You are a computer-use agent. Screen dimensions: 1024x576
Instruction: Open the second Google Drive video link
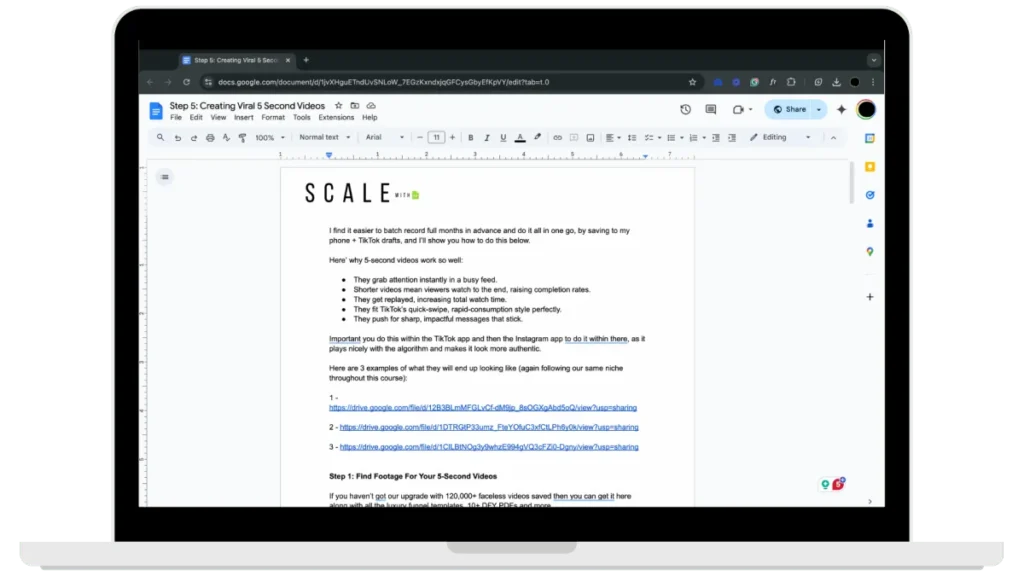pos(489,427)
